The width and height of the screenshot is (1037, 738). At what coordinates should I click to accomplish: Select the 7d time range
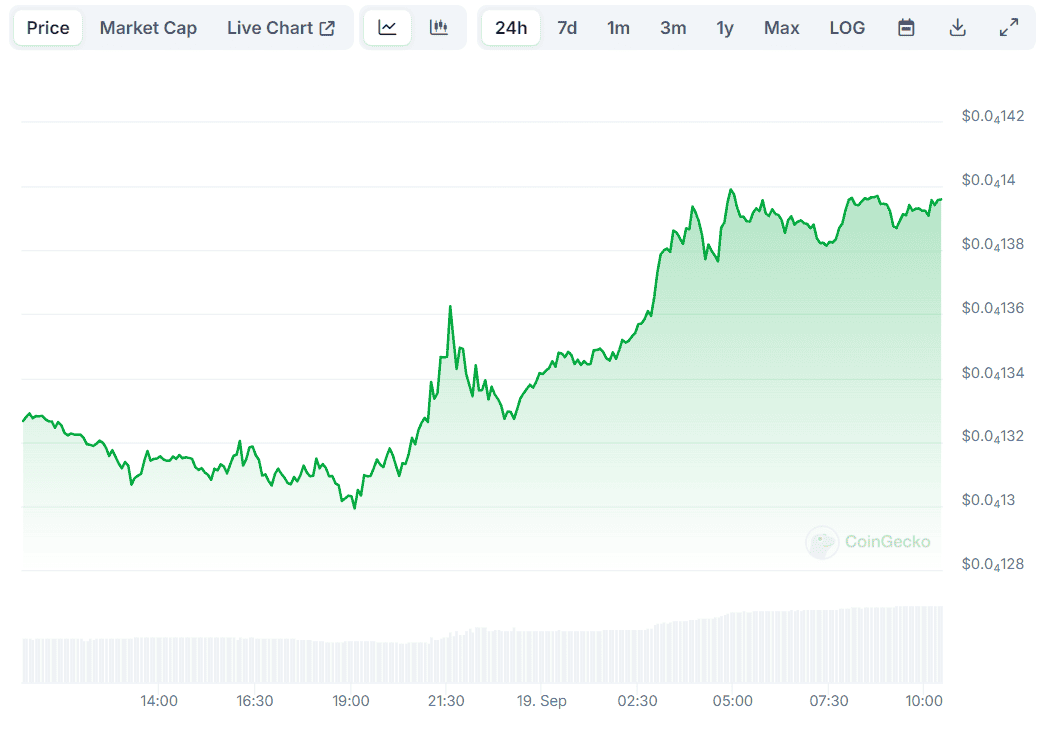pos(567,28)
